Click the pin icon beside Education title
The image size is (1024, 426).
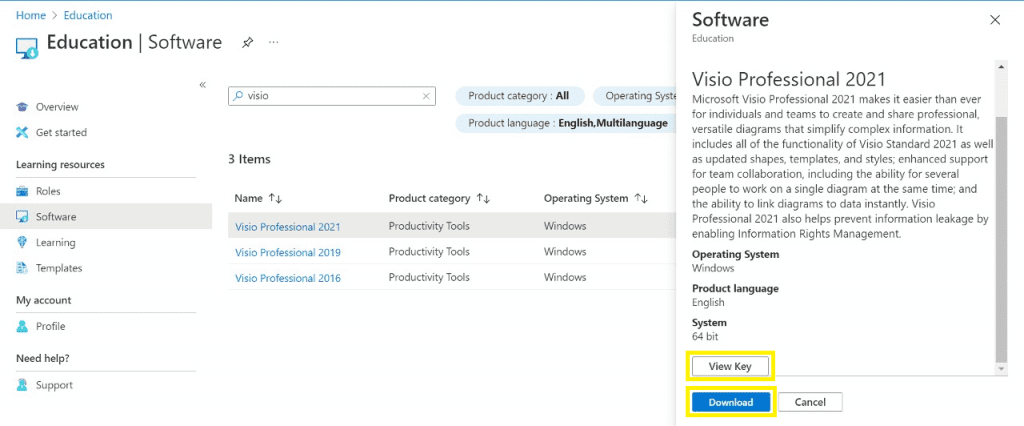tap(247, 43)
